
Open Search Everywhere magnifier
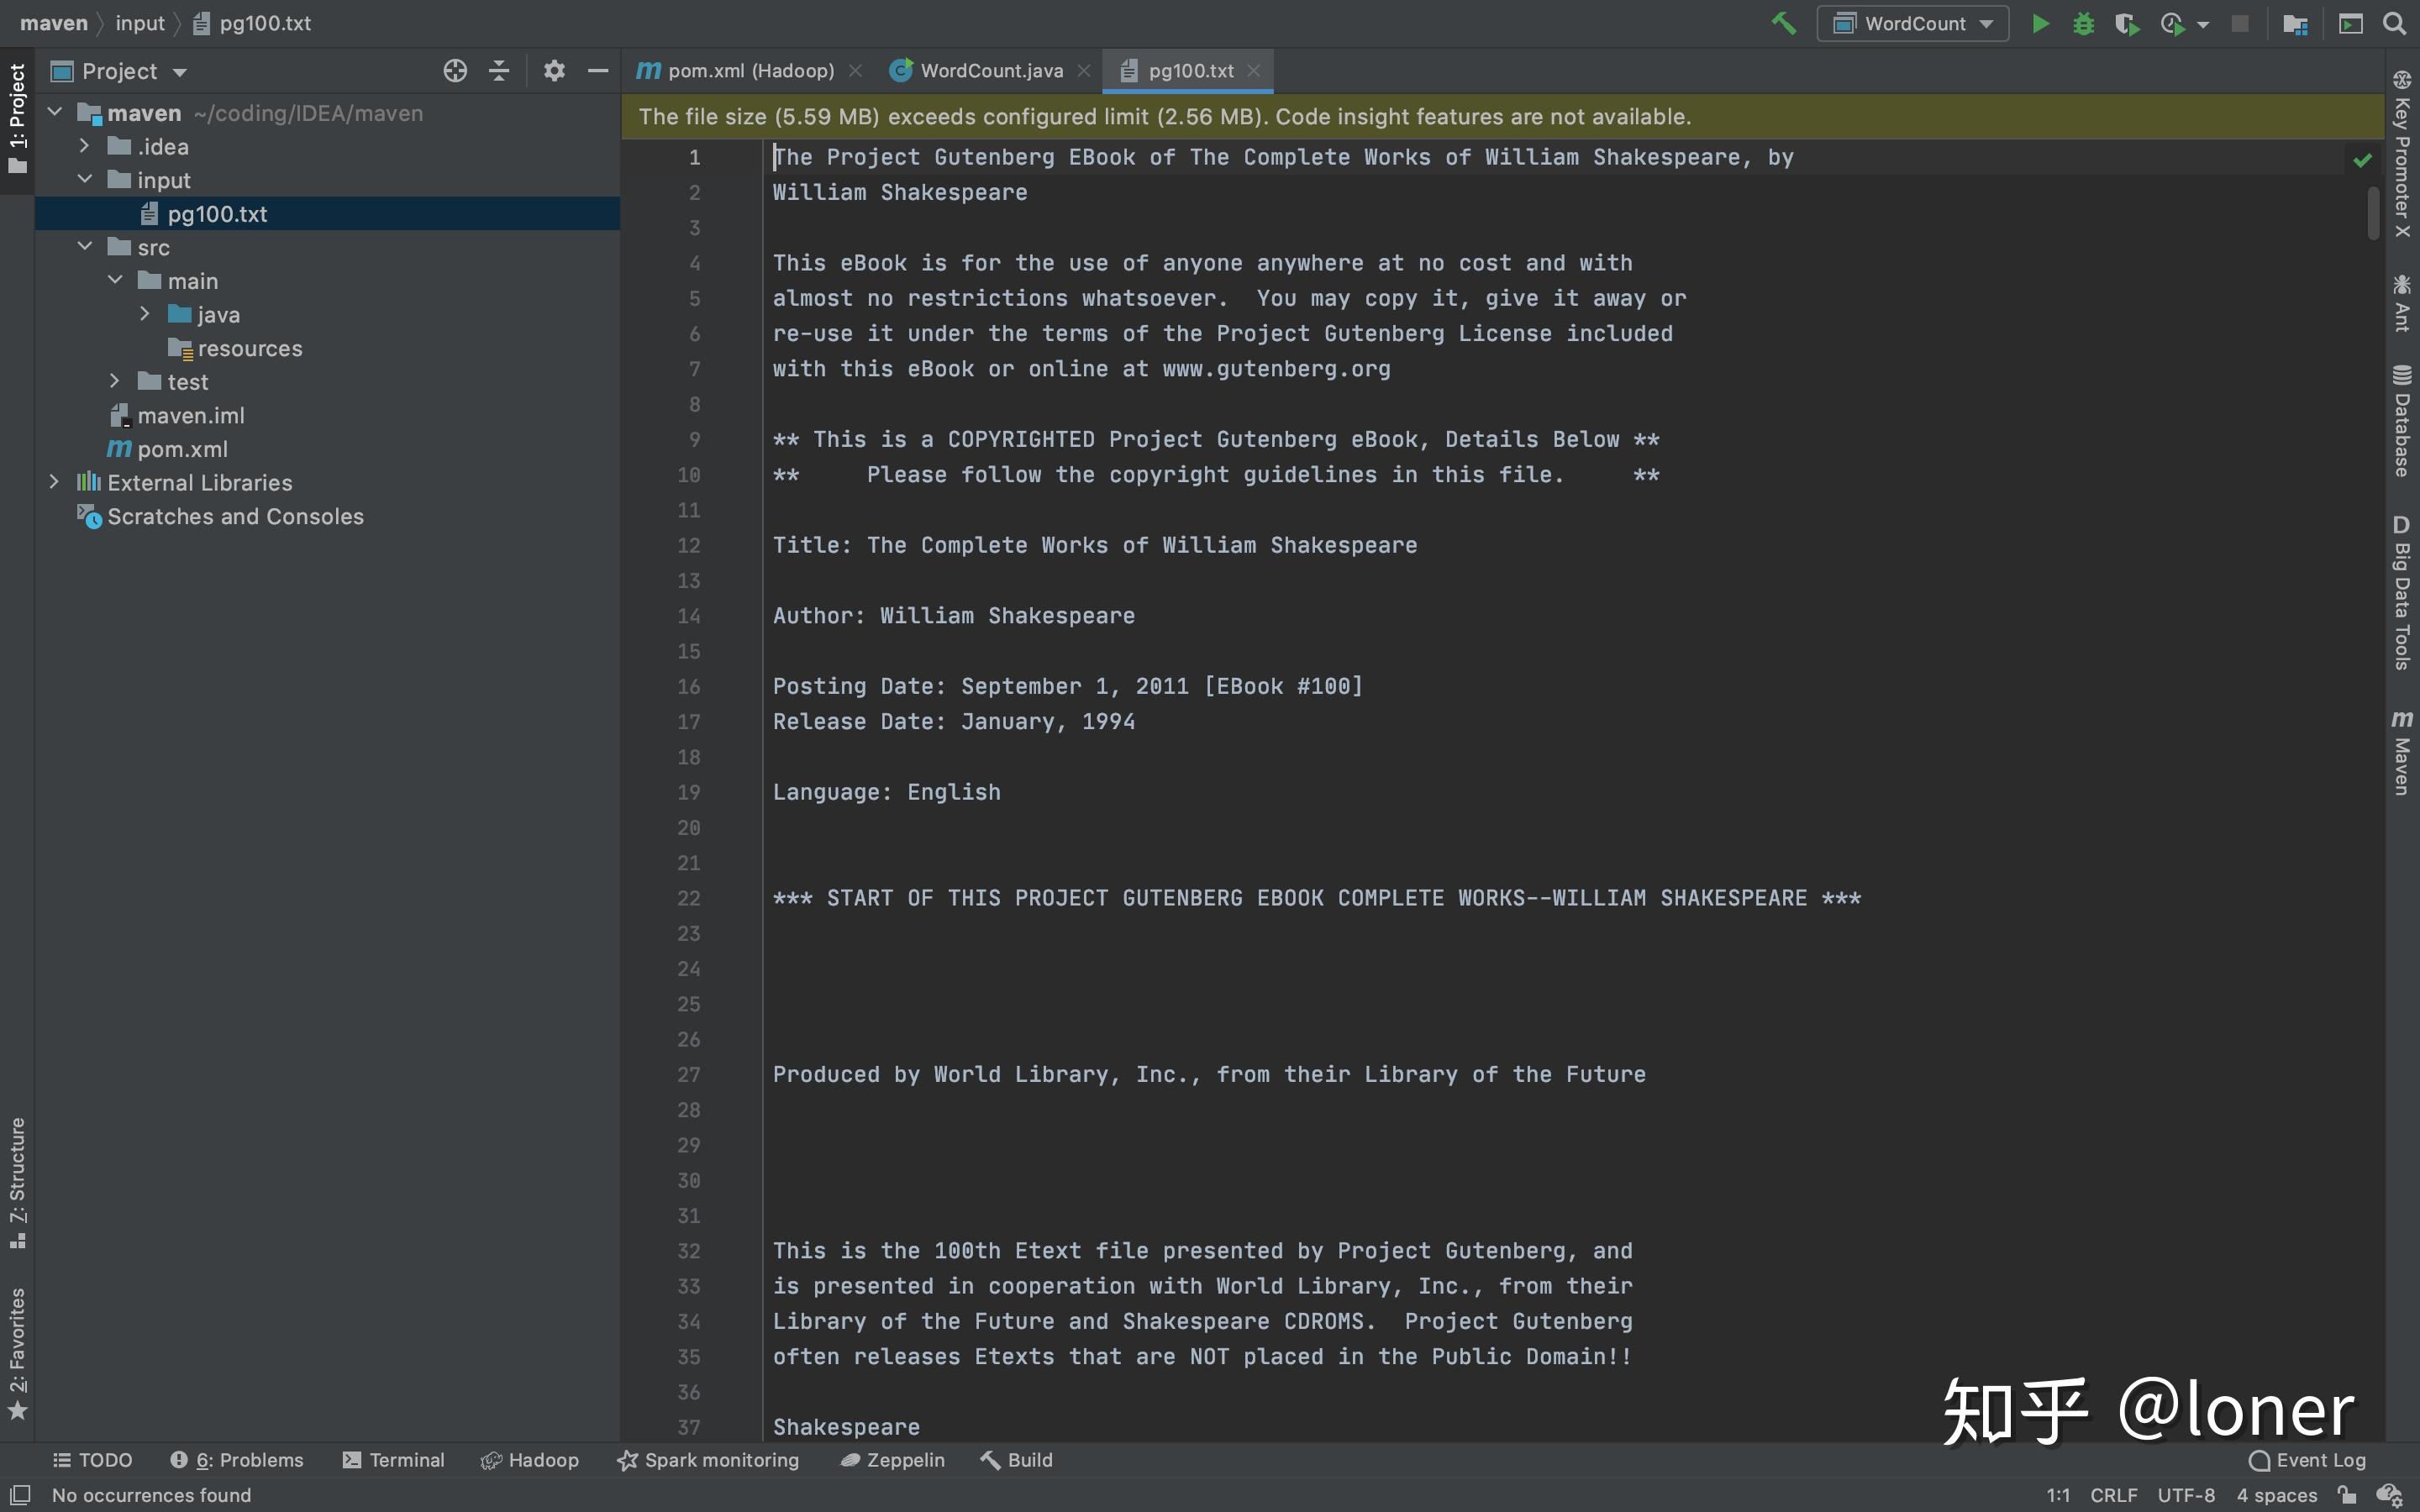pyautogui.click(x=2394, y=23)
